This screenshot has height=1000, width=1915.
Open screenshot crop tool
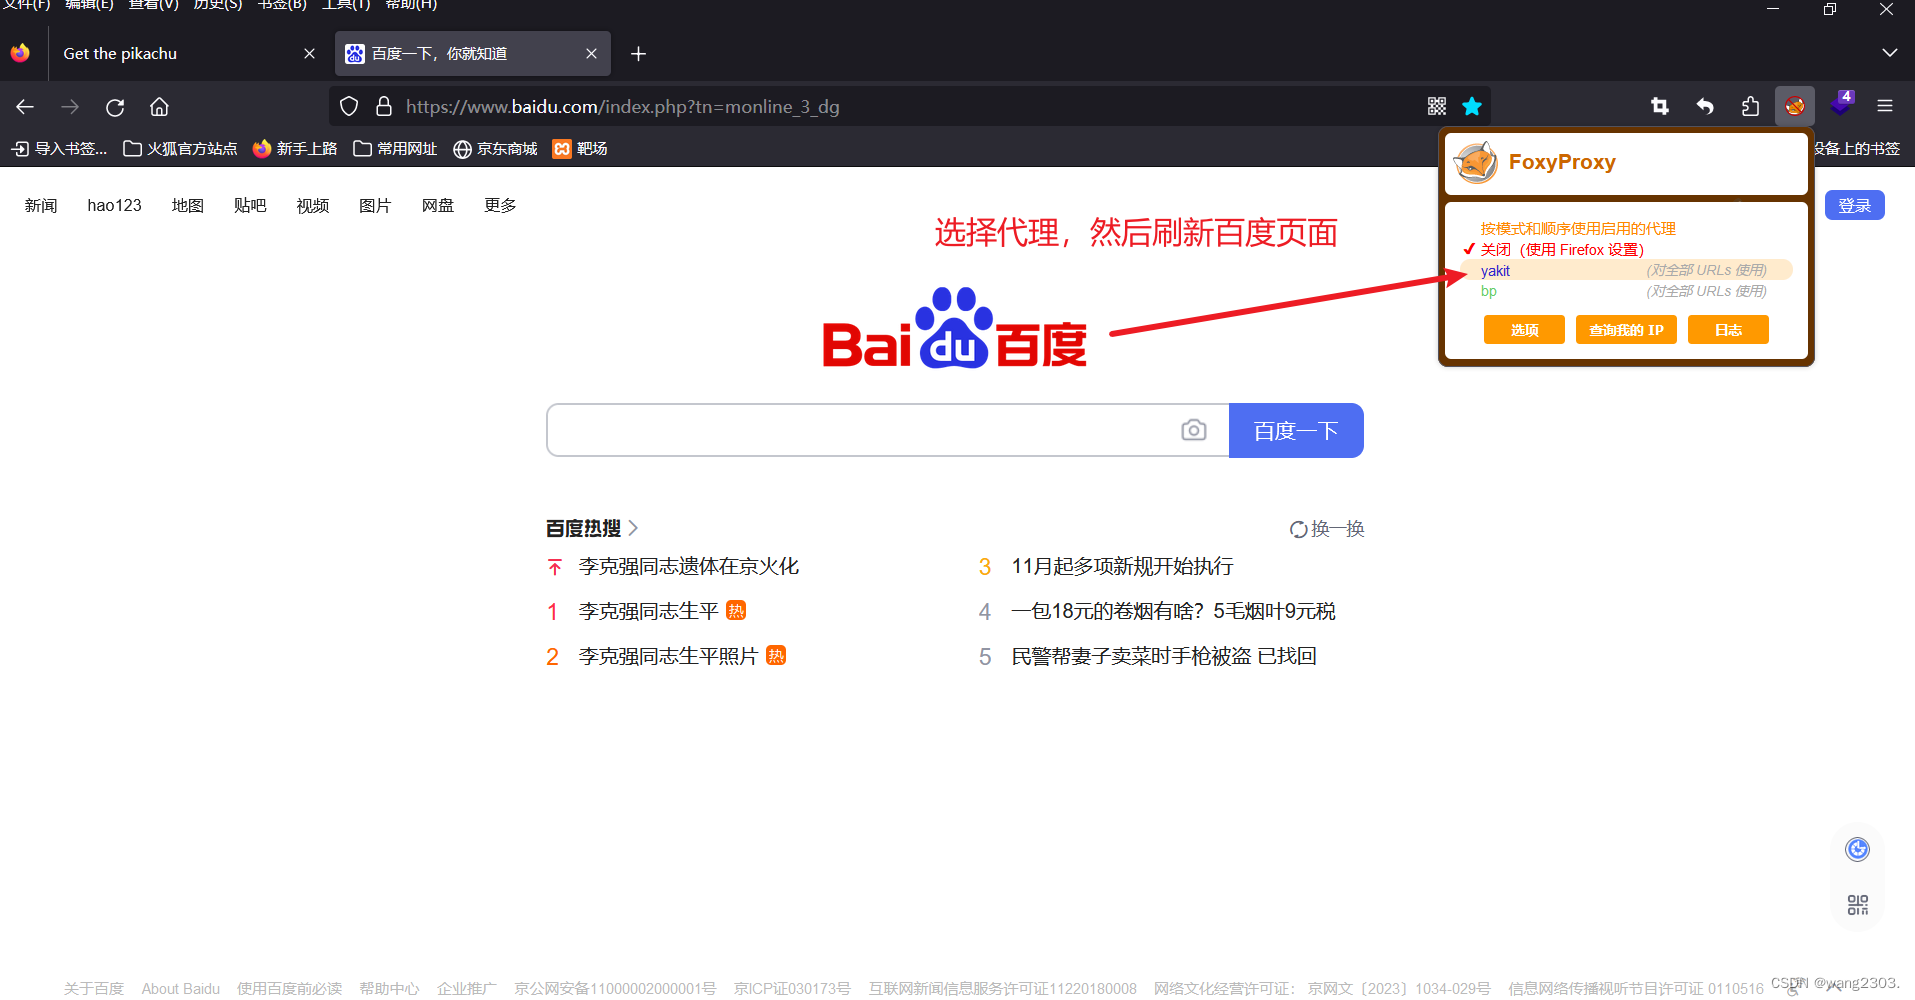tap(1660, 106)
